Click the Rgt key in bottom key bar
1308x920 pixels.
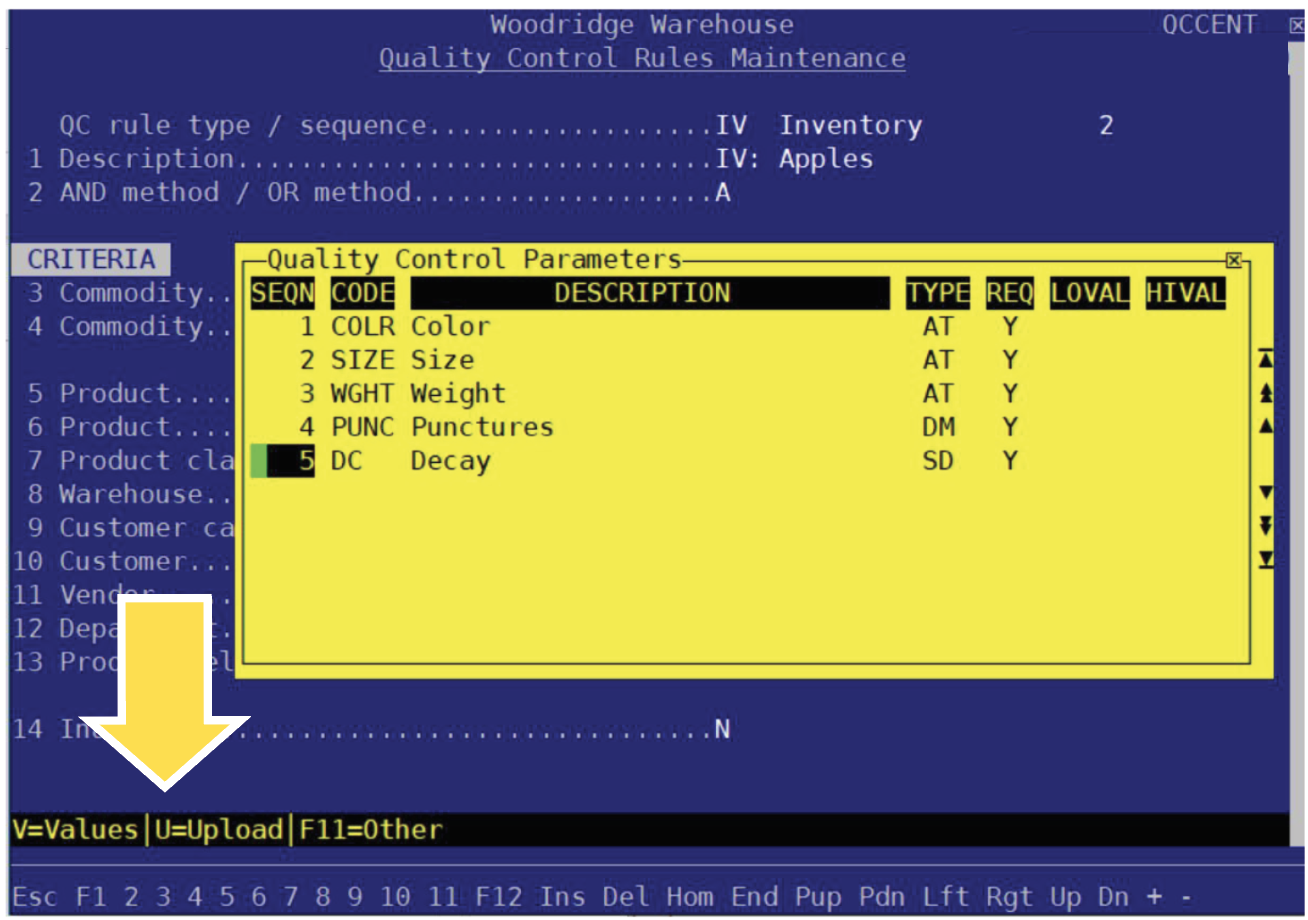point(1011,897)
